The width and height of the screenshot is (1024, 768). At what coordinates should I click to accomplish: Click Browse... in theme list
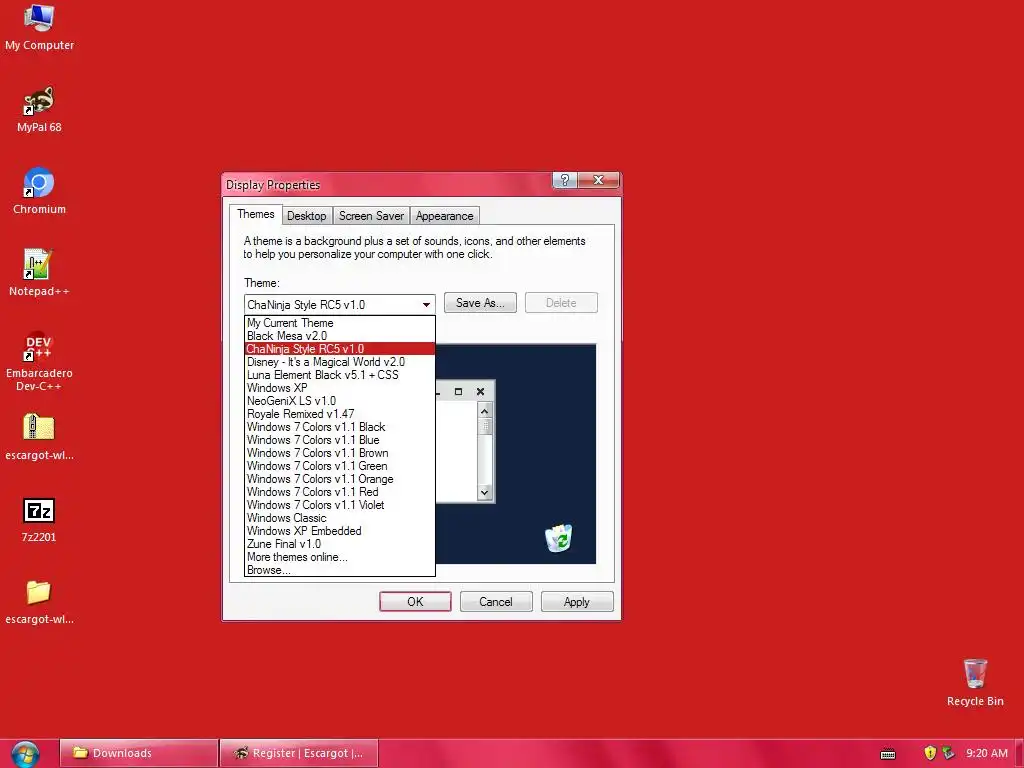pyautogui.click(x=340, y=570)
